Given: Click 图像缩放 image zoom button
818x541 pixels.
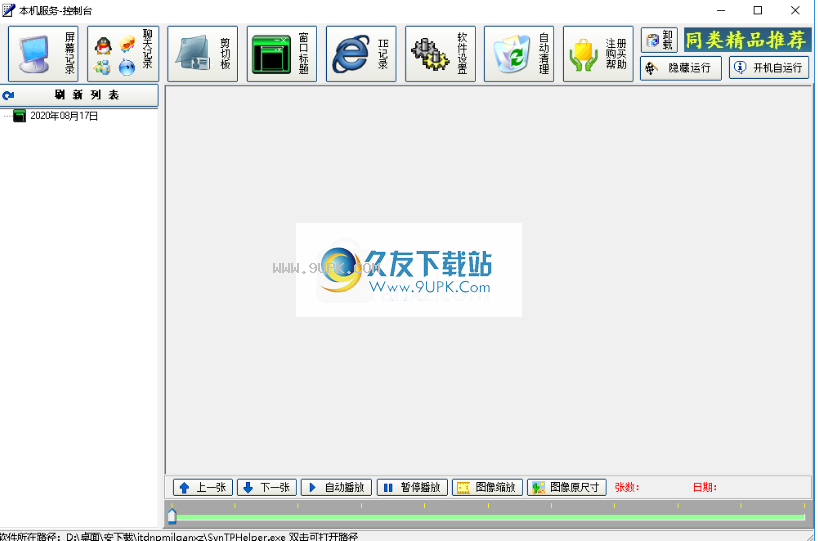Looking at the screenshot, I should 487,487.
